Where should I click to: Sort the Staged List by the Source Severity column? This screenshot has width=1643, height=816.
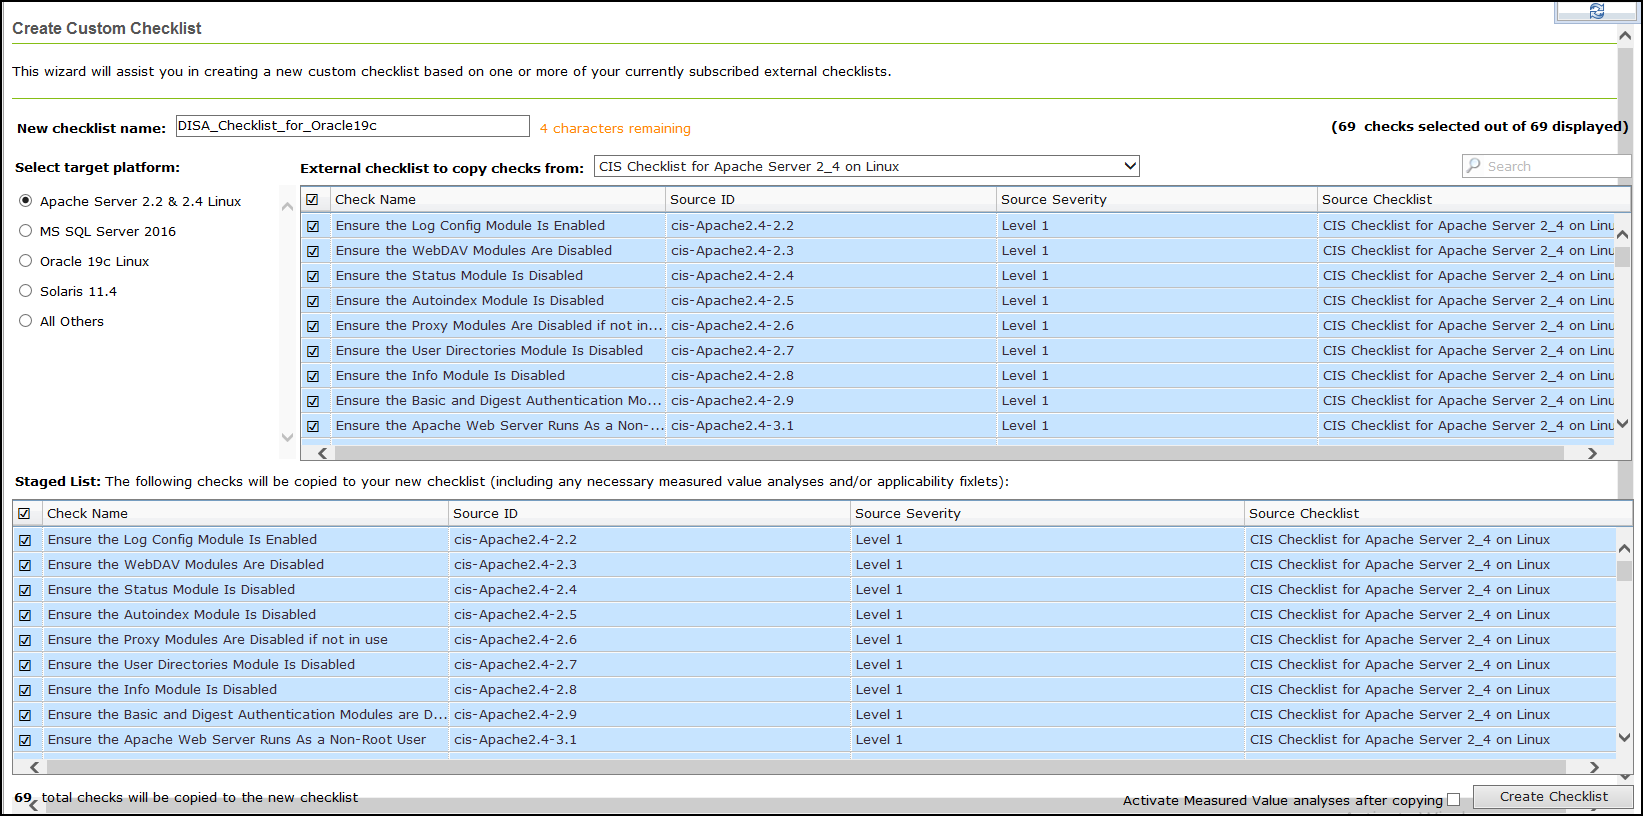(x=1048, y=513)
